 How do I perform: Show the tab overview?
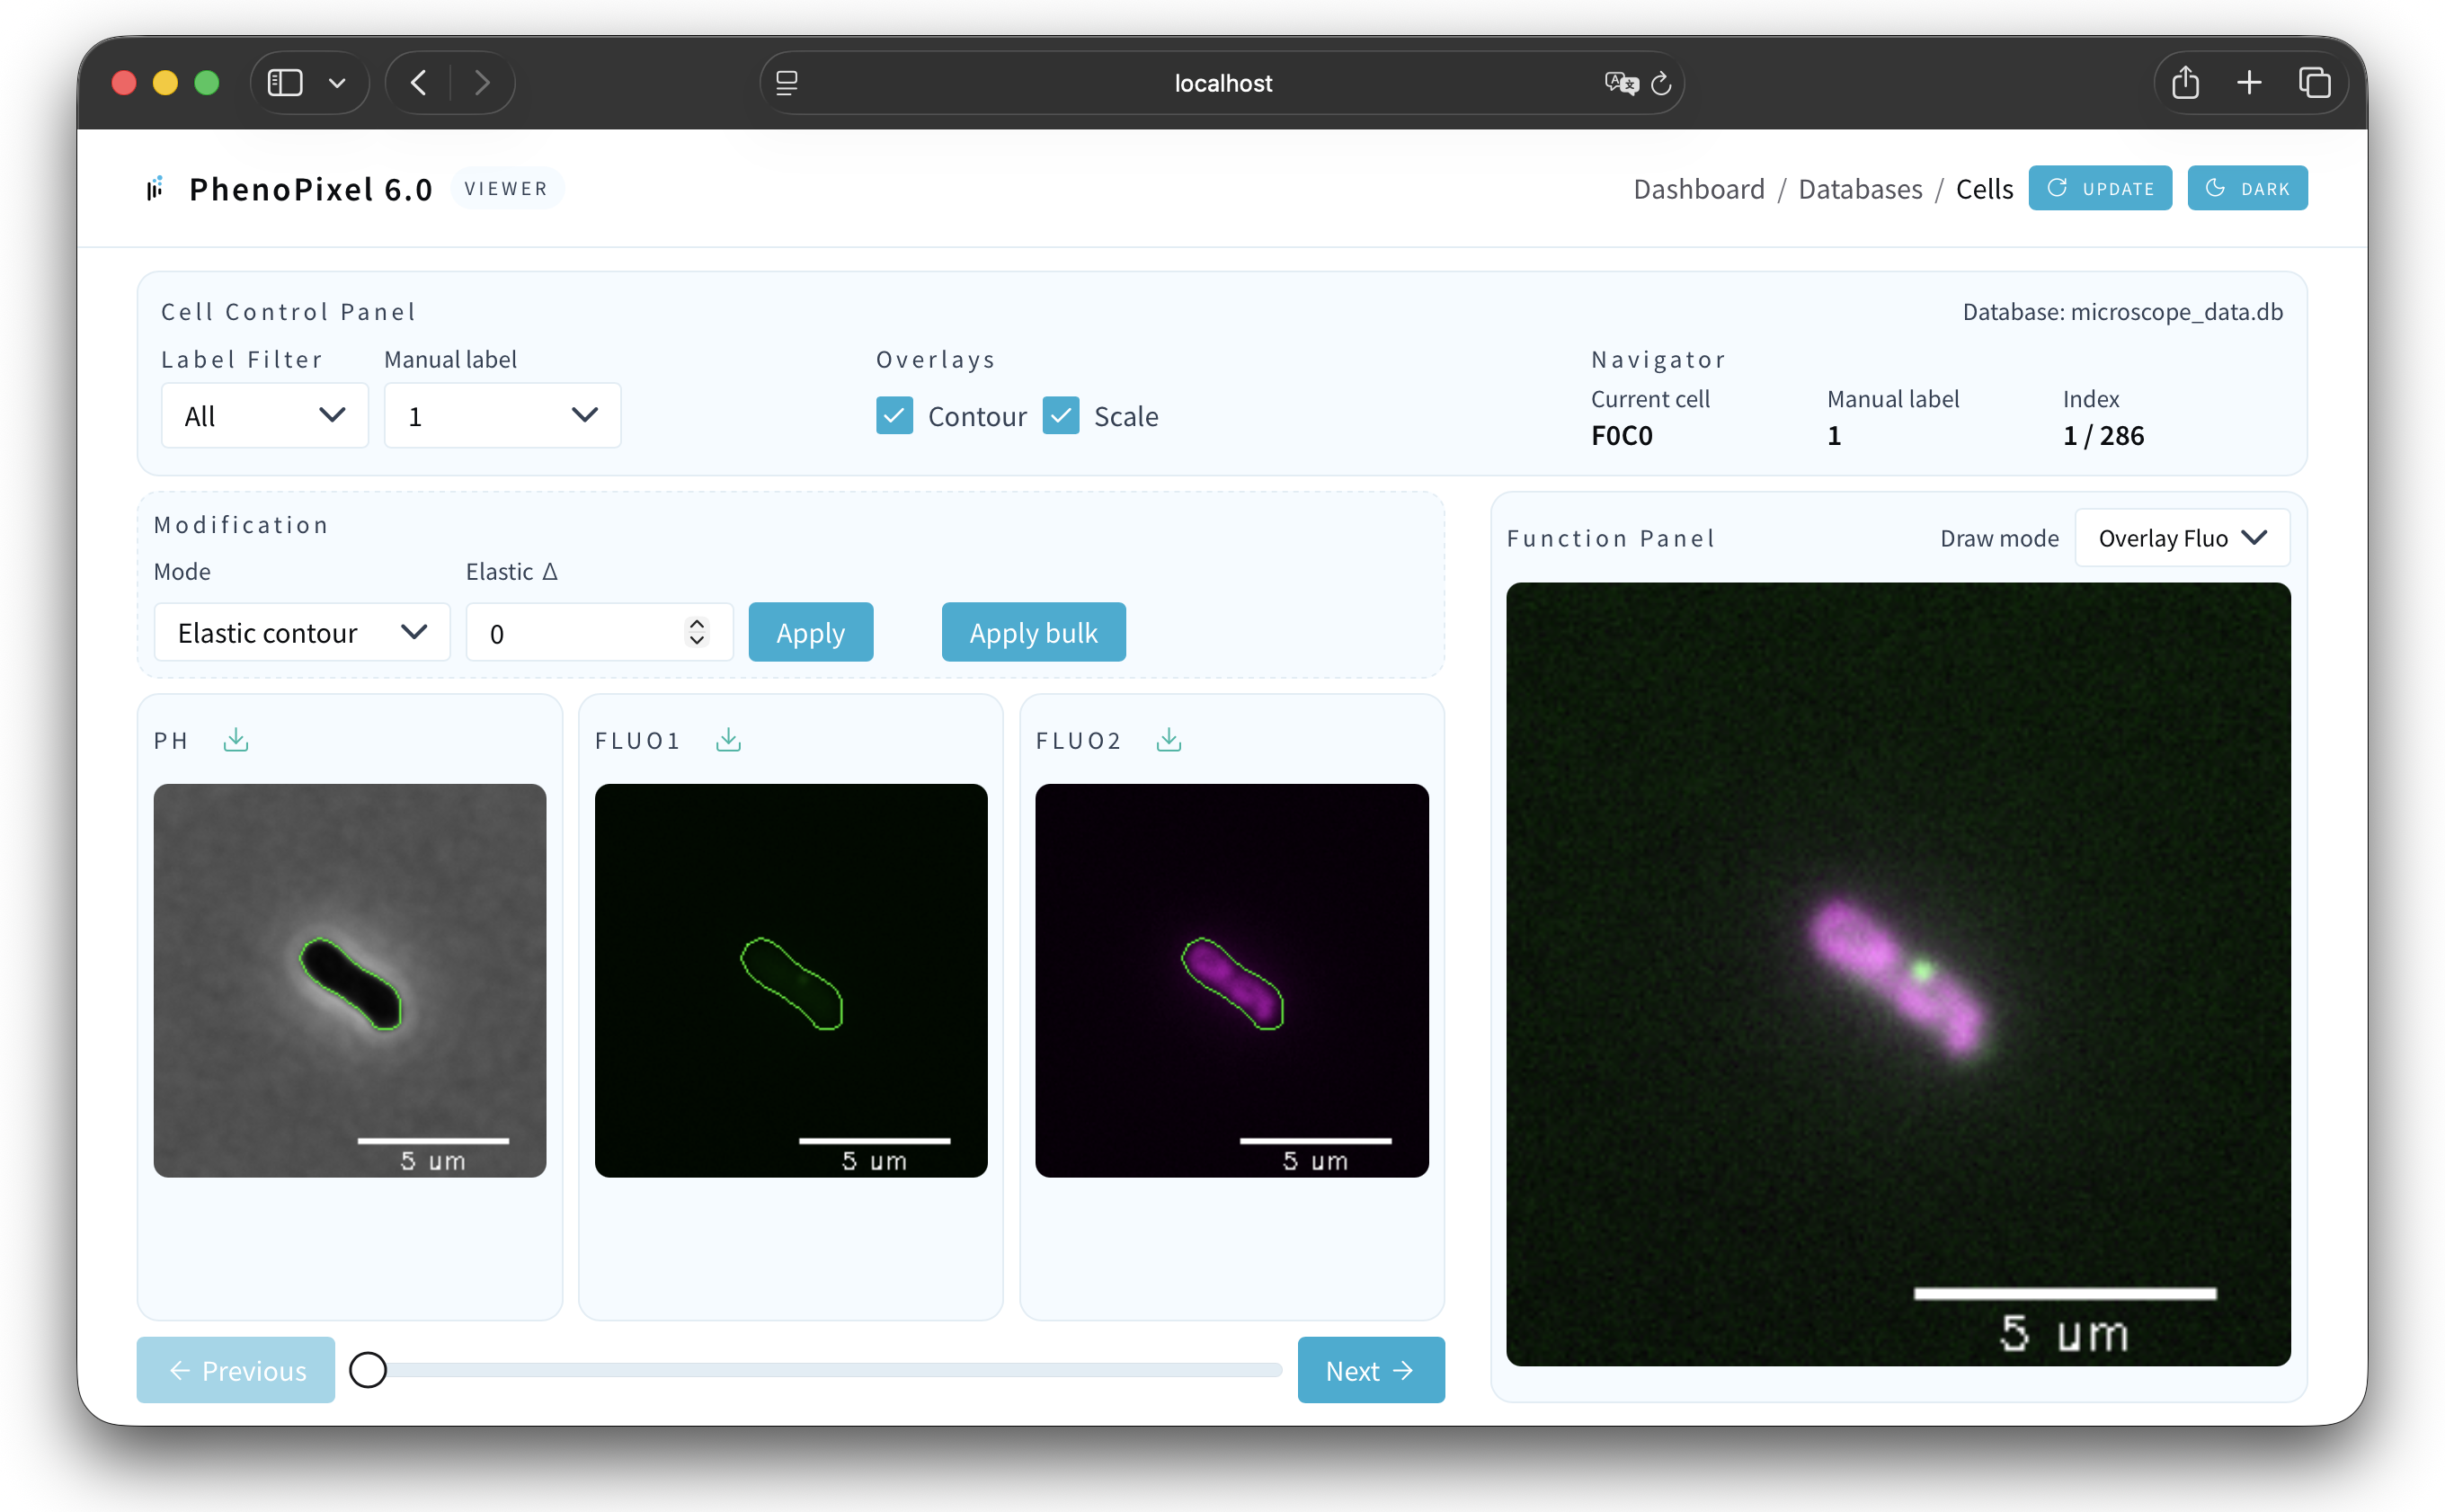pyautogui.click(x=2314, y=83)
